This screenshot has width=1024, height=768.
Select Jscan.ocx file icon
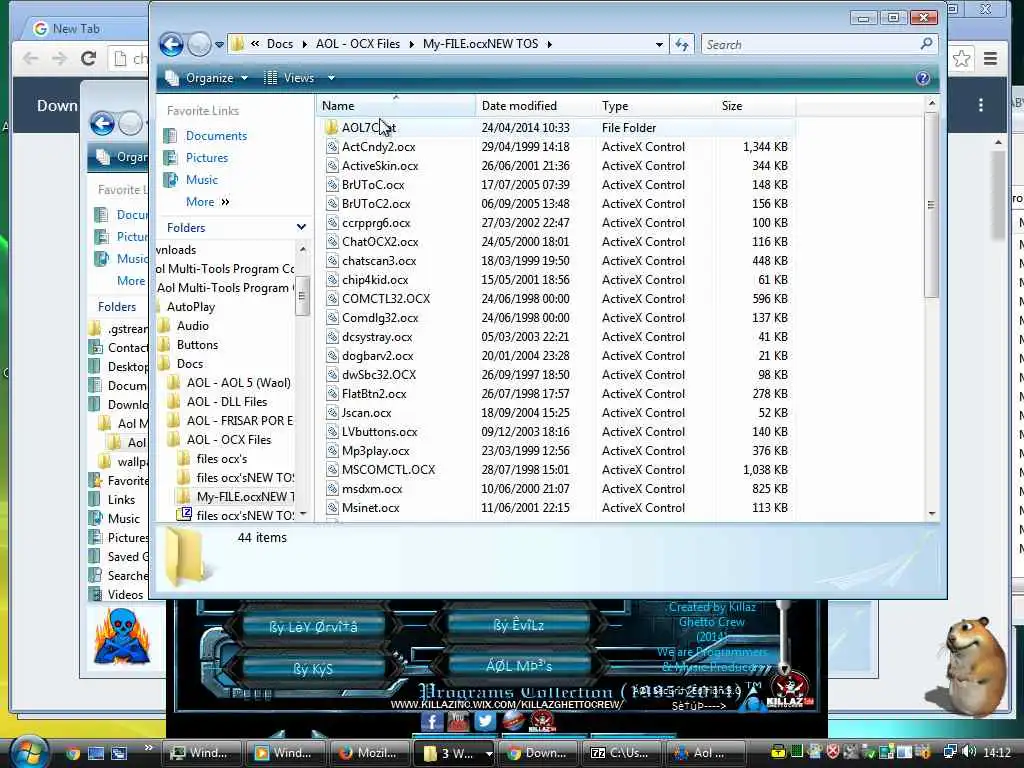(x=332, y=413)
